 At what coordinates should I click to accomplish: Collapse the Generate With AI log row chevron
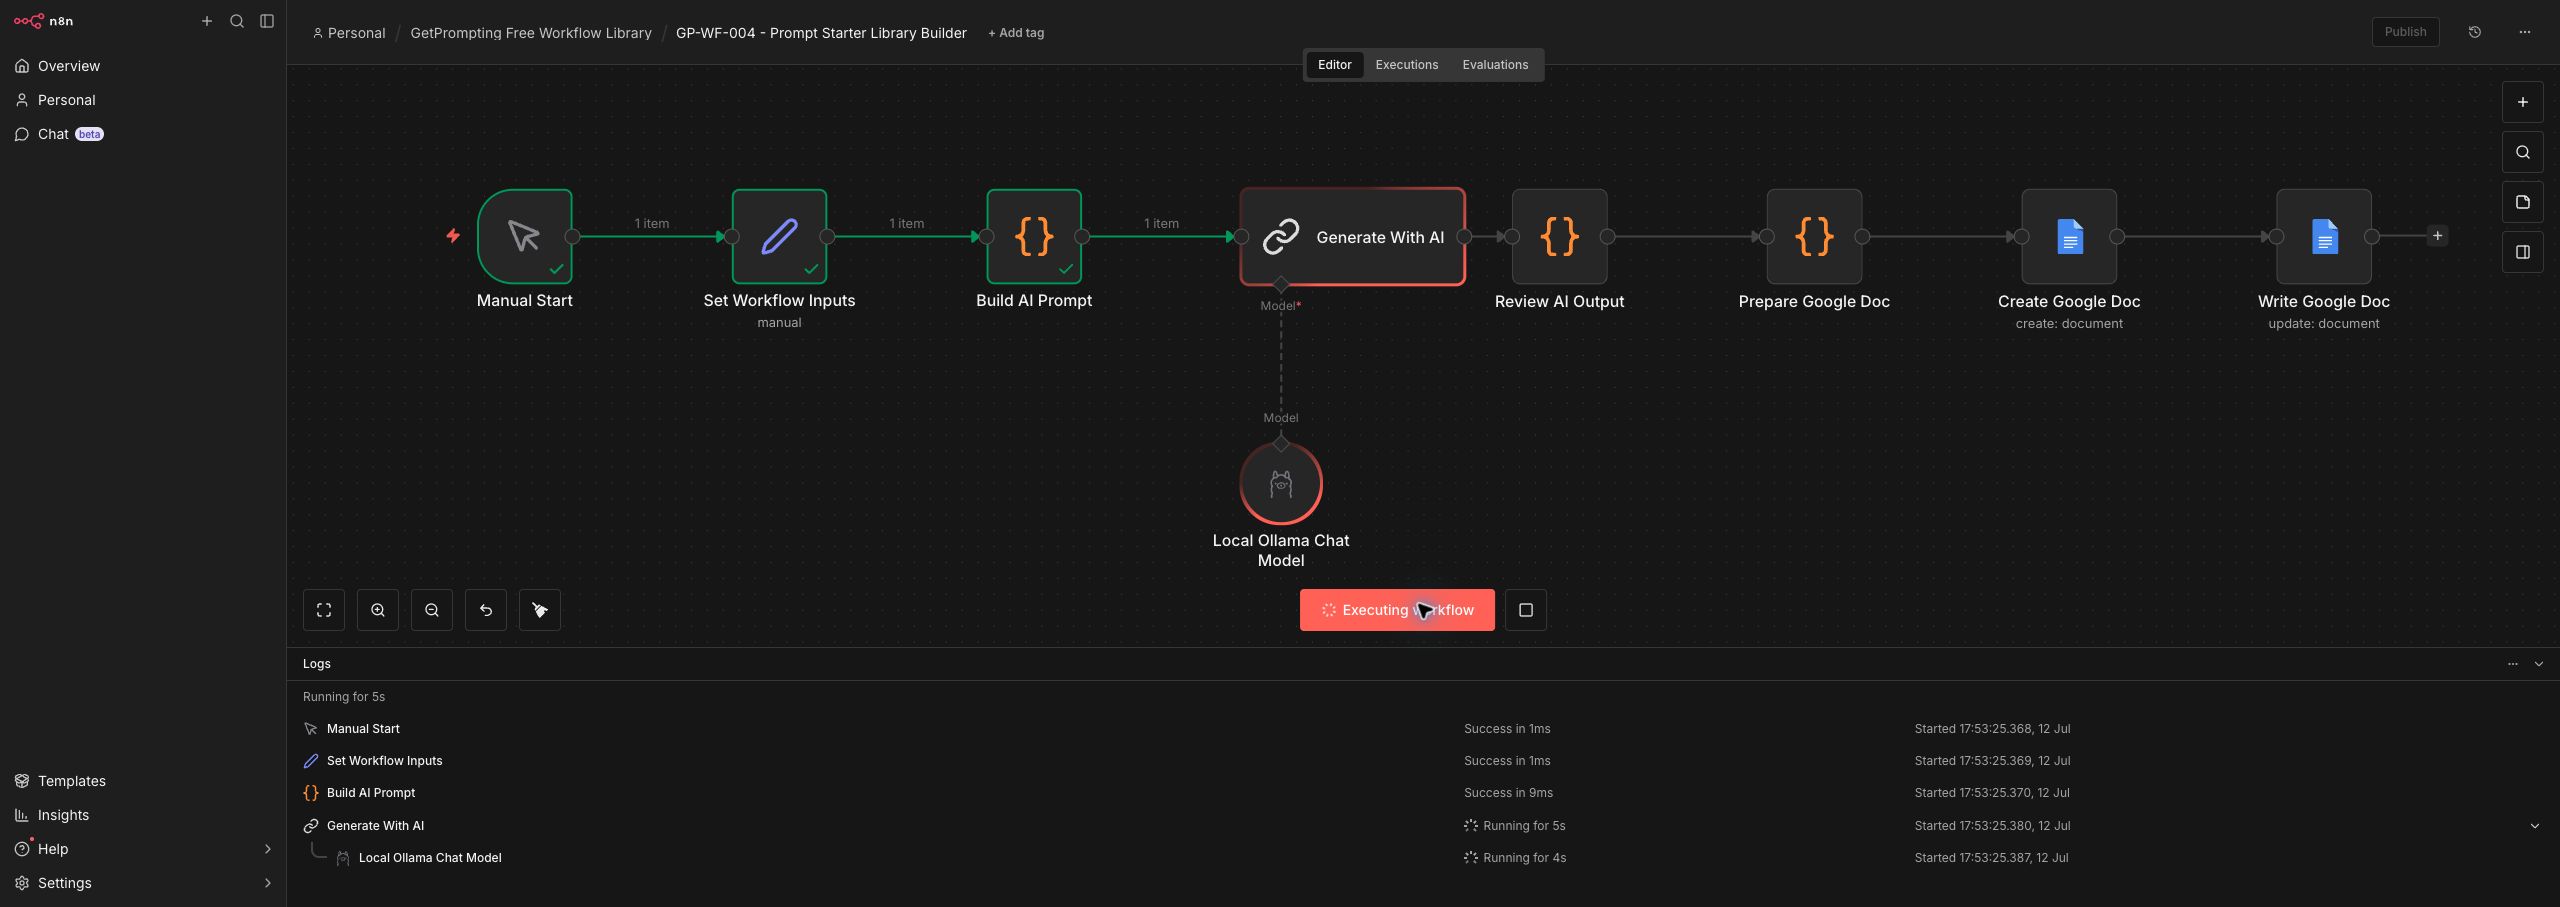tap(2535, 826)
